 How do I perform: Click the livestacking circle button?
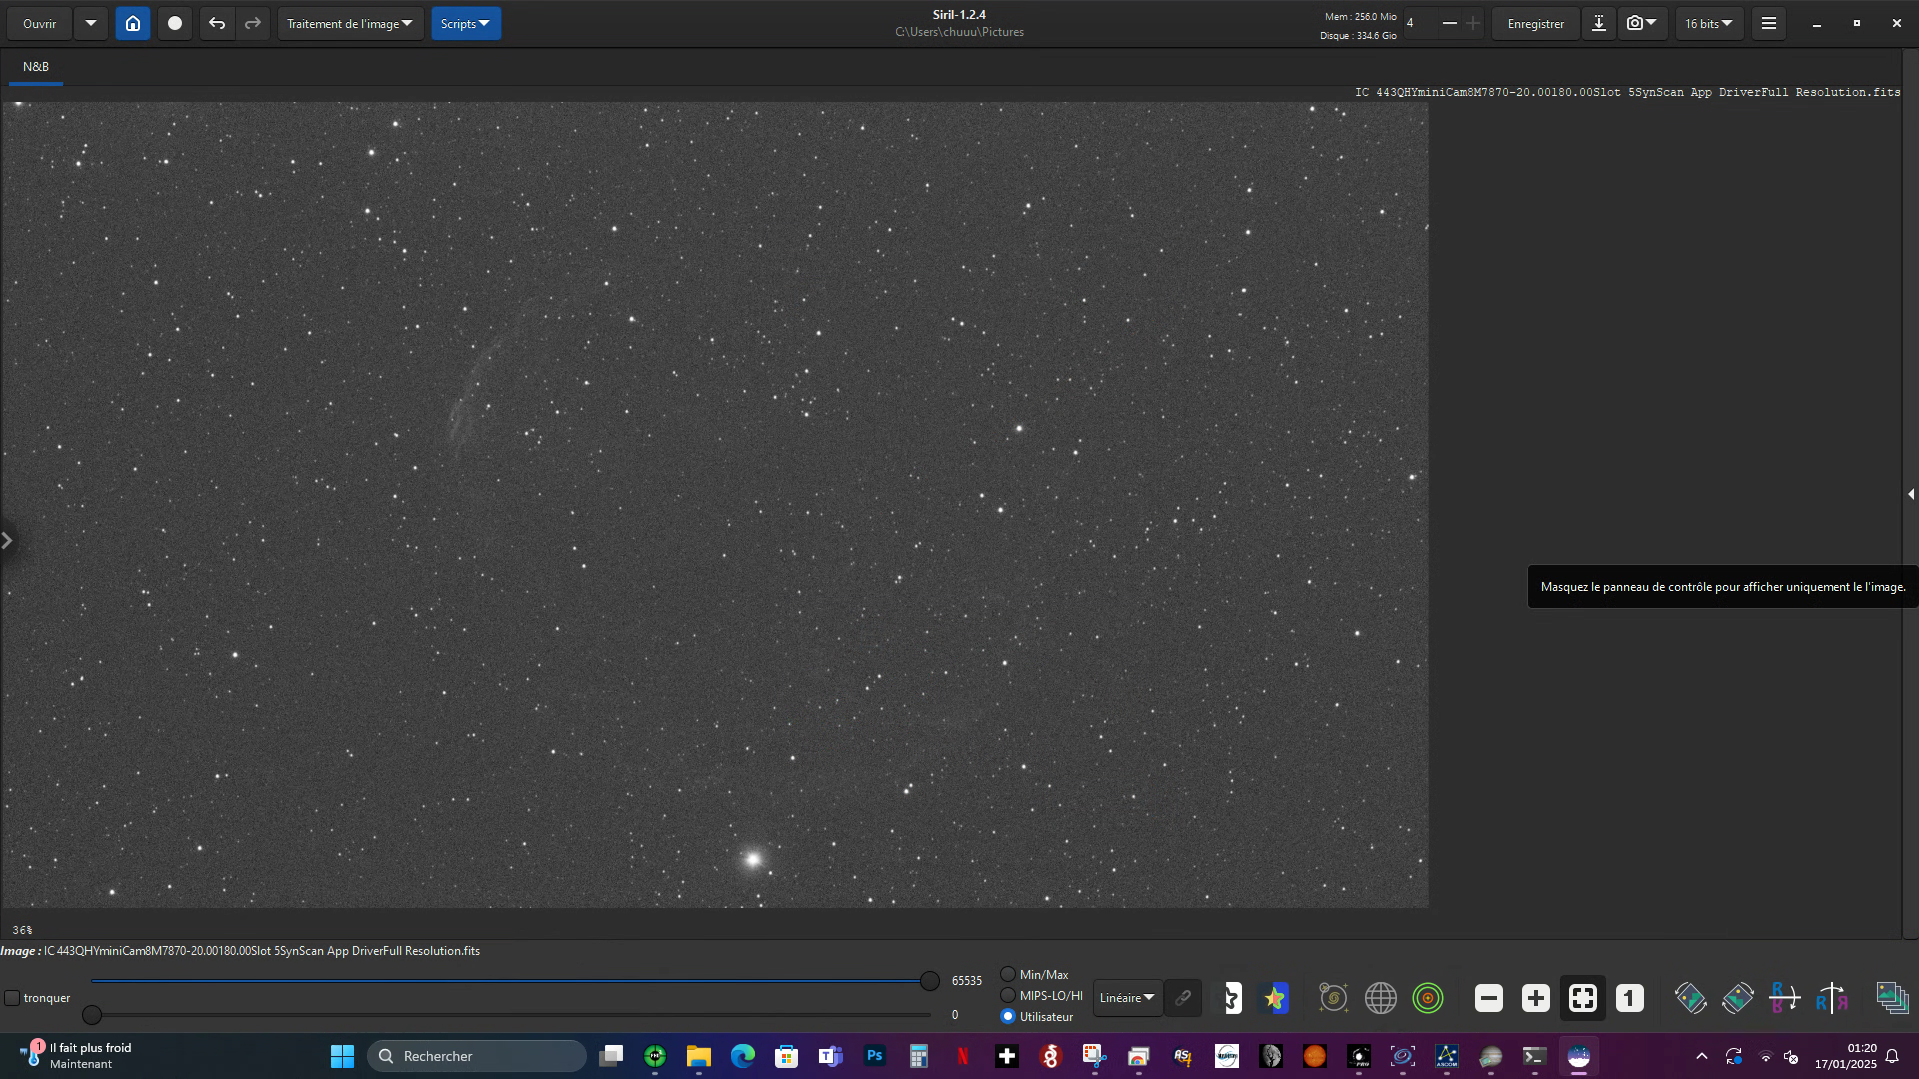point(175,23)
